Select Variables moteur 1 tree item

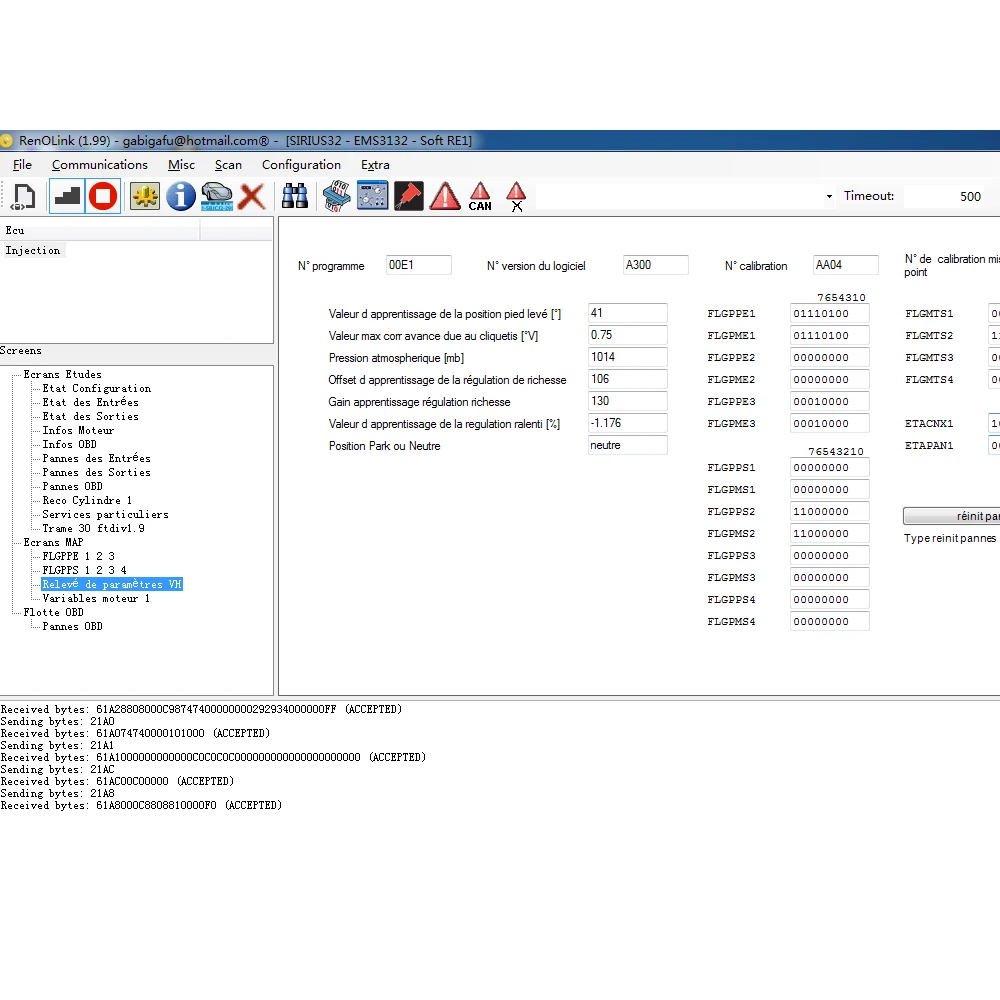[96, 598]
